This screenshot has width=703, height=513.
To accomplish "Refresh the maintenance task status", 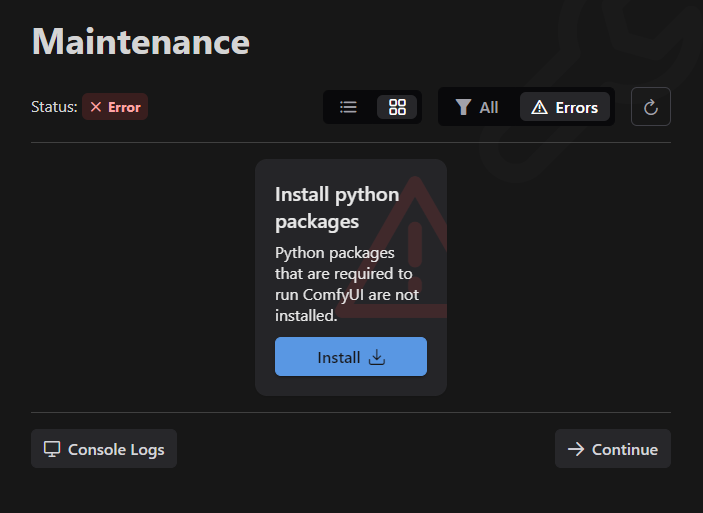I will point(651,107).
